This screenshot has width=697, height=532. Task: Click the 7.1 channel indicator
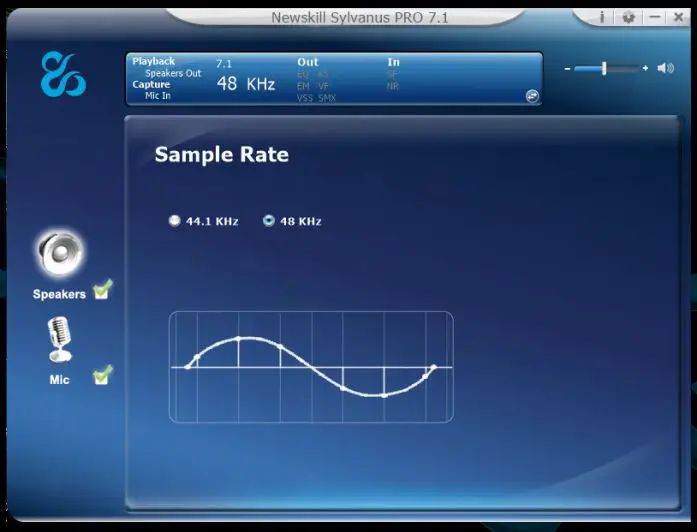(x=224, y=64)
